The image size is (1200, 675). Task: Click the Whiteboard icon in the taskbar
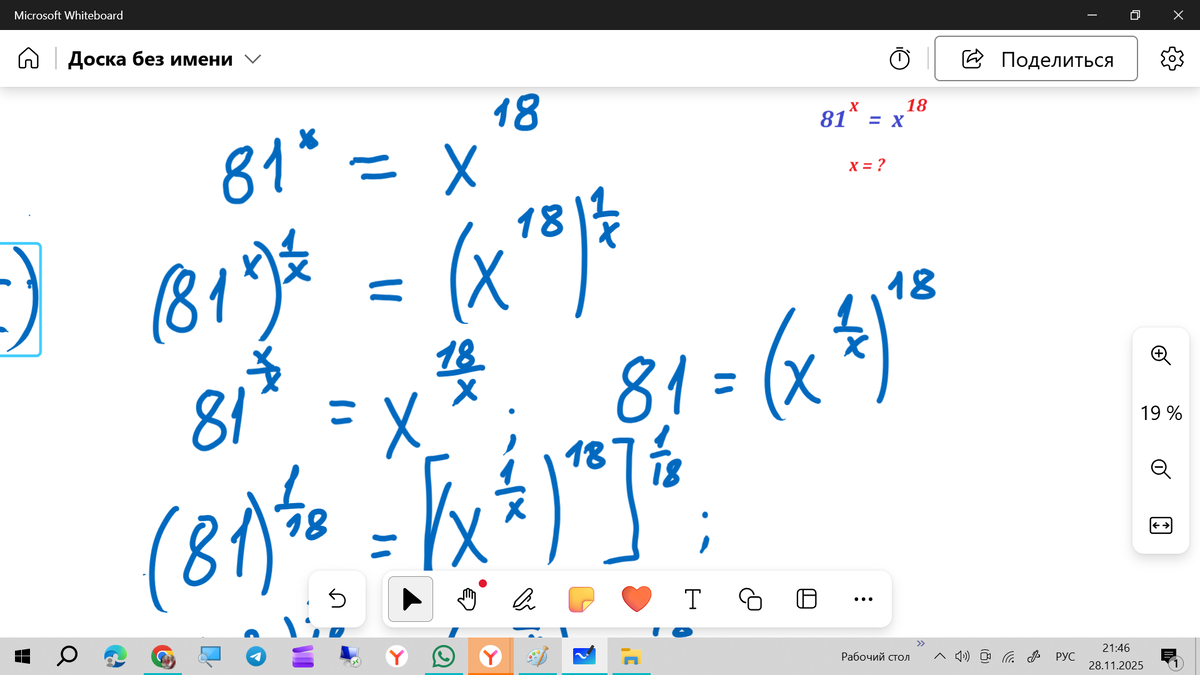tap(585, 656)
